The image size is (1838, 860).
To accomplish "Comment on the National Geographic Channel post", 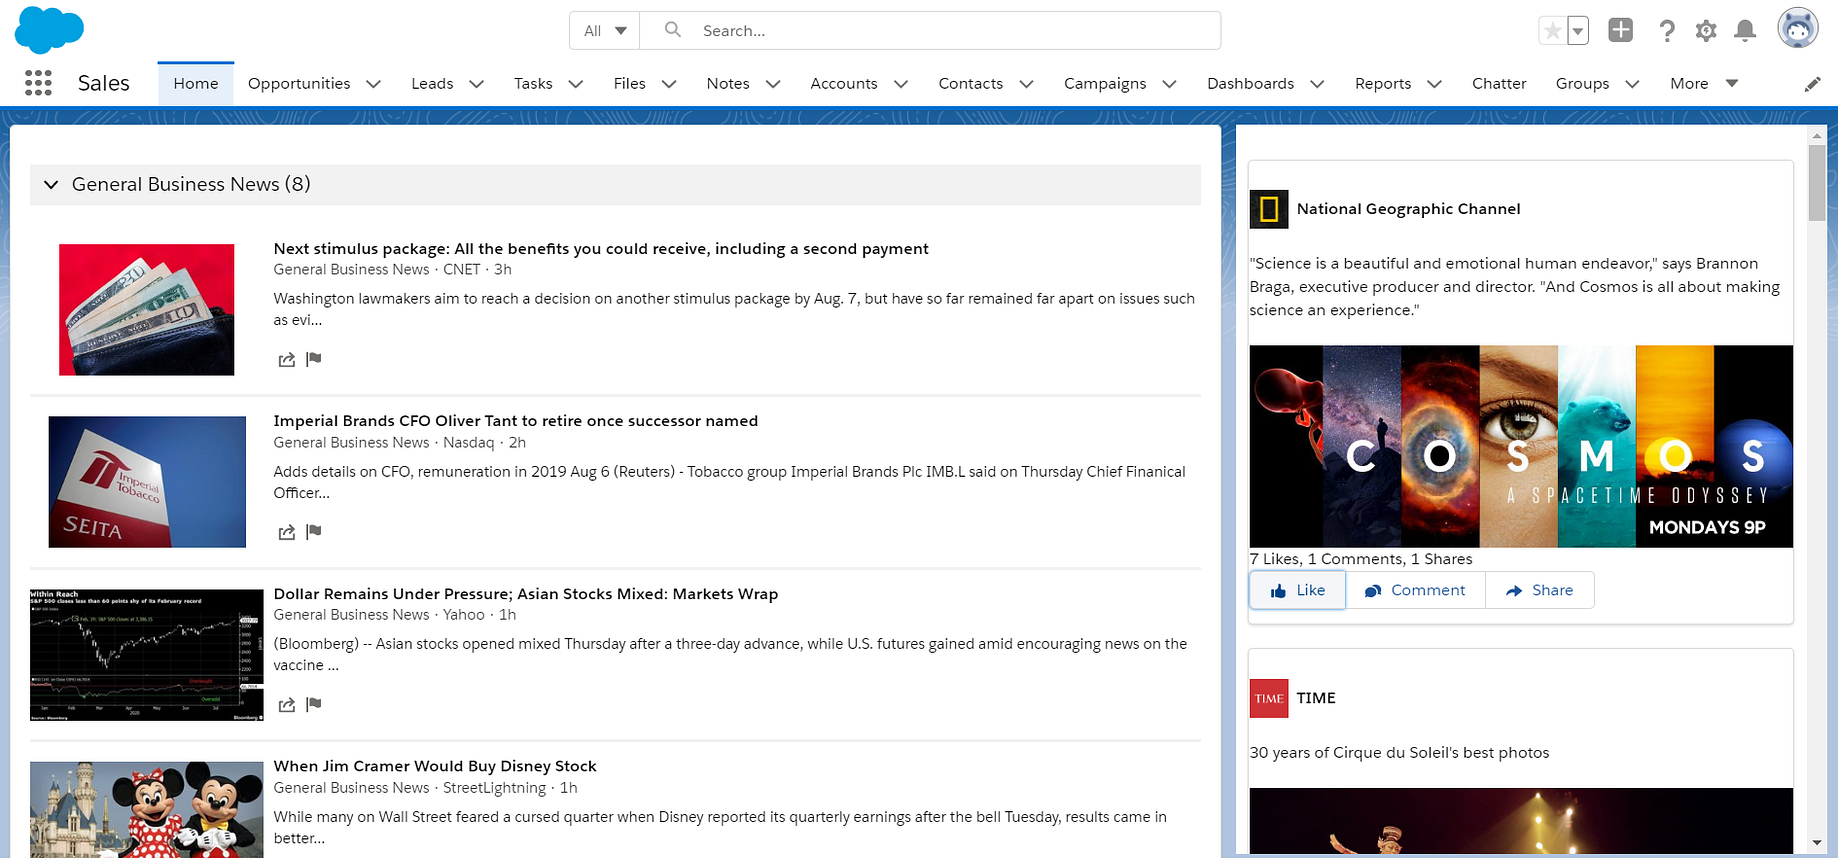I will (x=1415, y=591).
